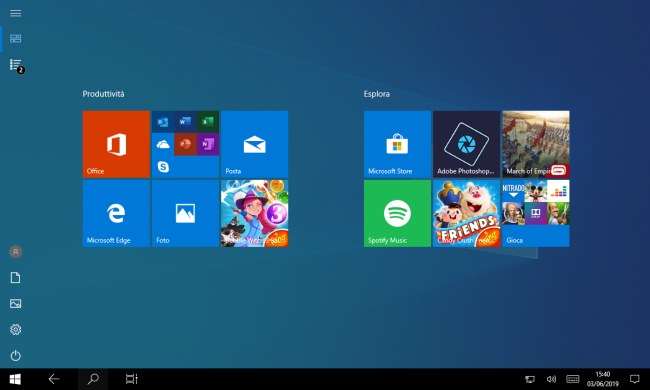650x390 pixels.
Task: Launch Microsoft Edge tile
Action: (x=116, y=213)
